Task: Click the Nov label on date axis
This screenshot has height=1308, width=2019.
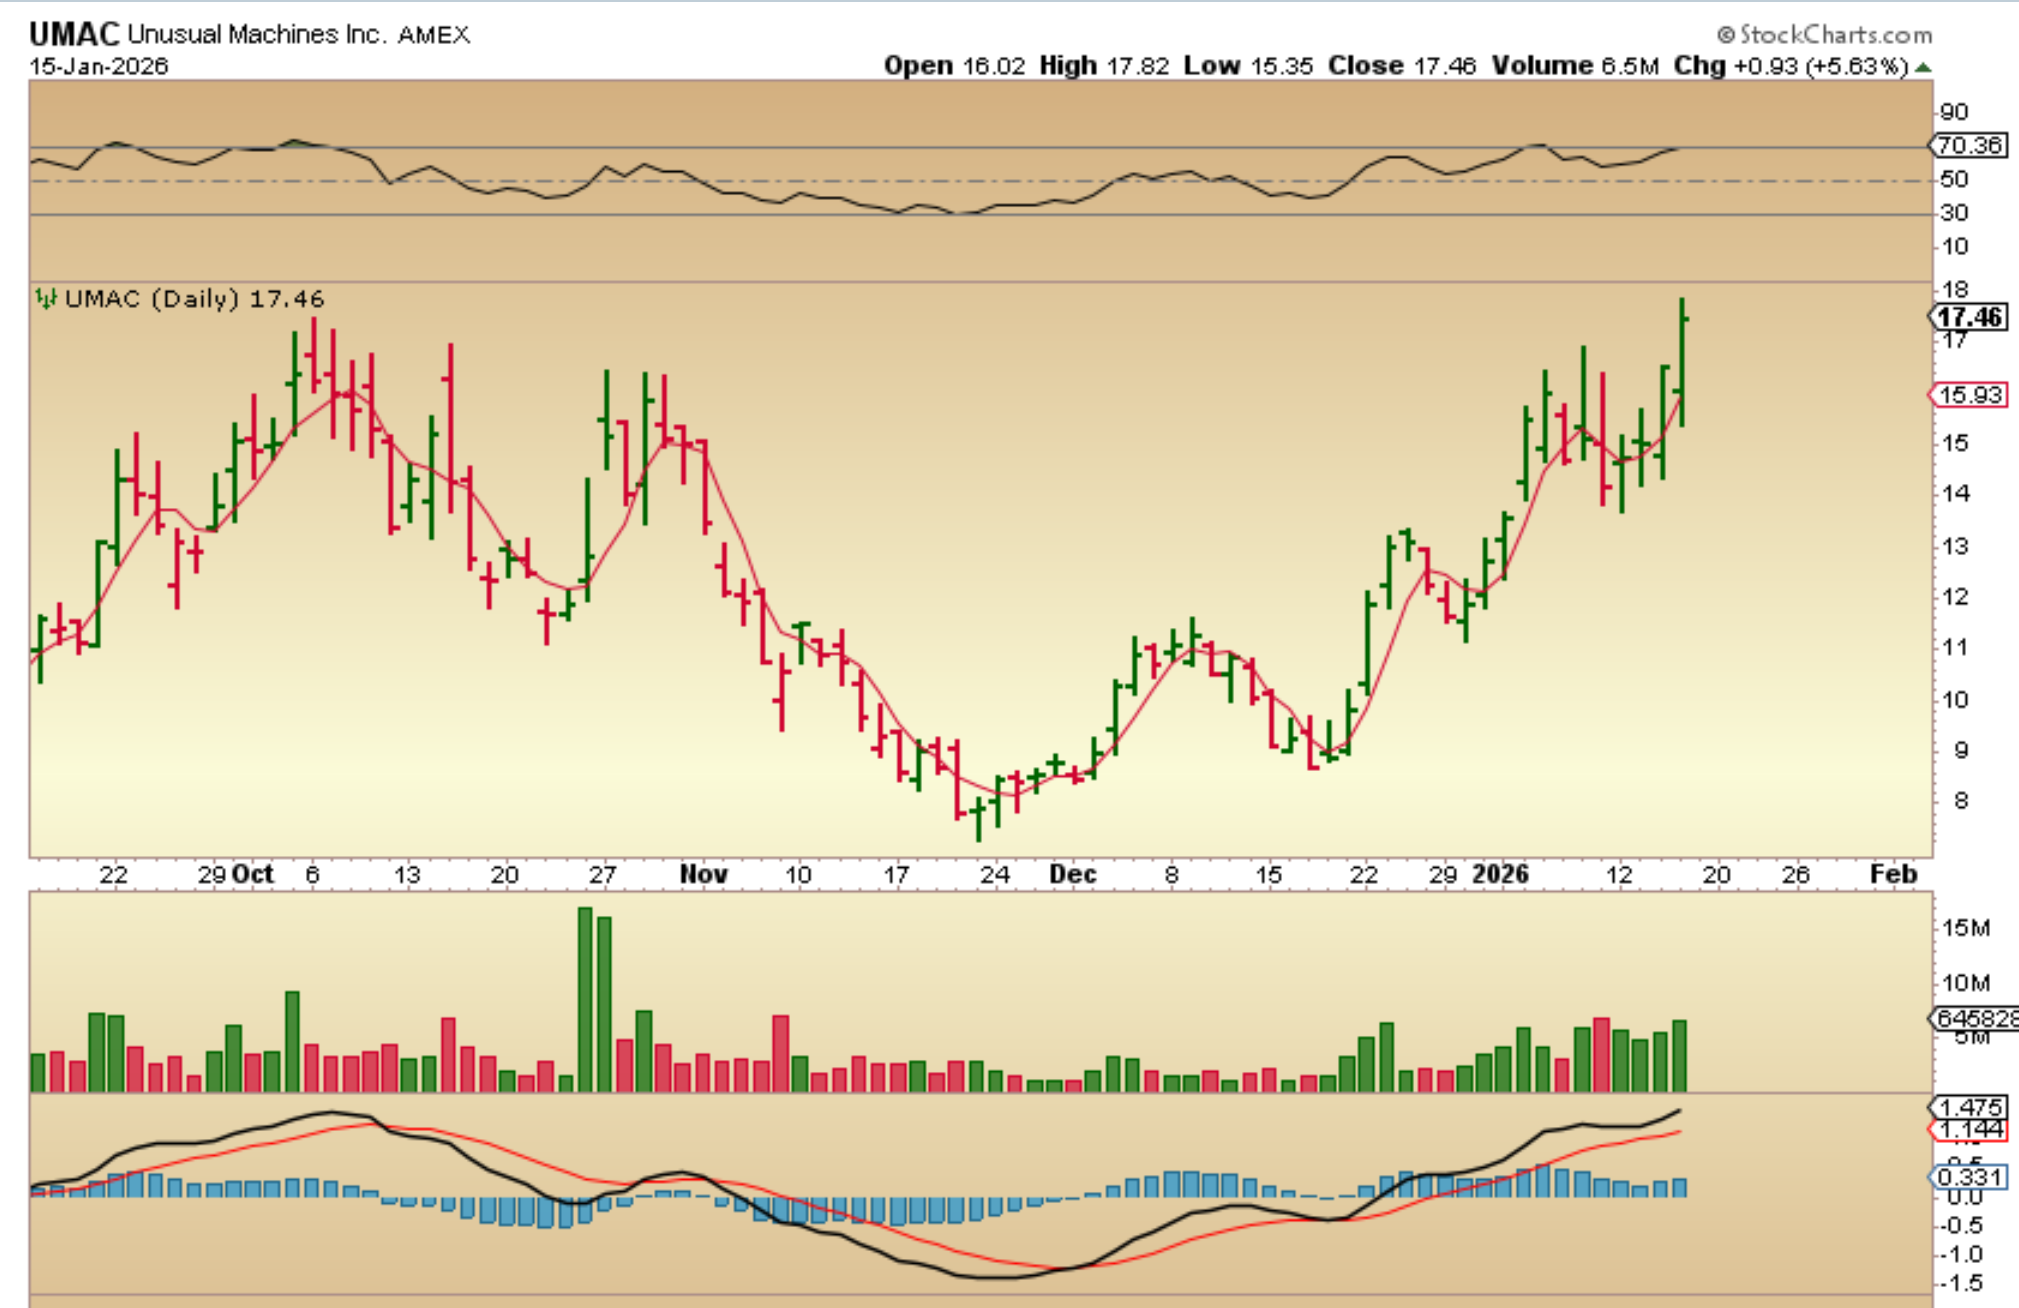Action: click(703, 874)
